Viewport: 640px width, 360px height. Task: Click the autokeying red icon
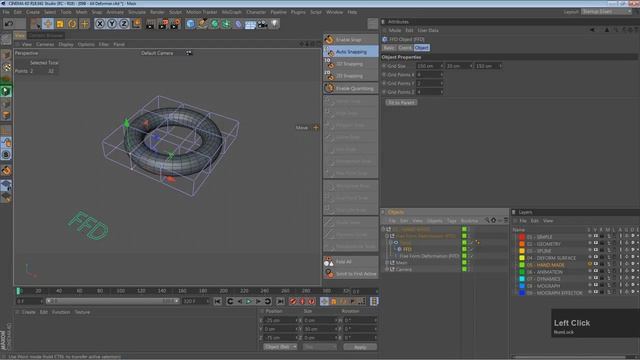click(x=302, y=301)
